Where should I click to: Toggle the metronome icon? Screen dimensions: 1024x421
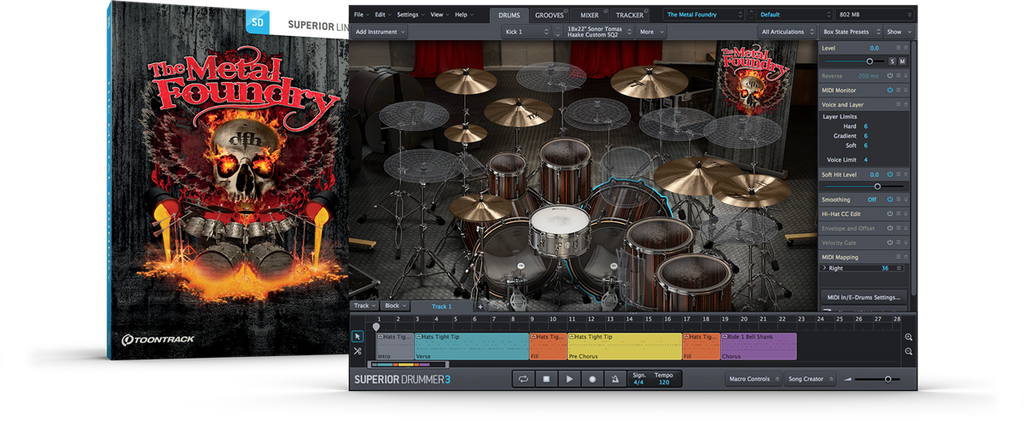[x=615, y=379]
